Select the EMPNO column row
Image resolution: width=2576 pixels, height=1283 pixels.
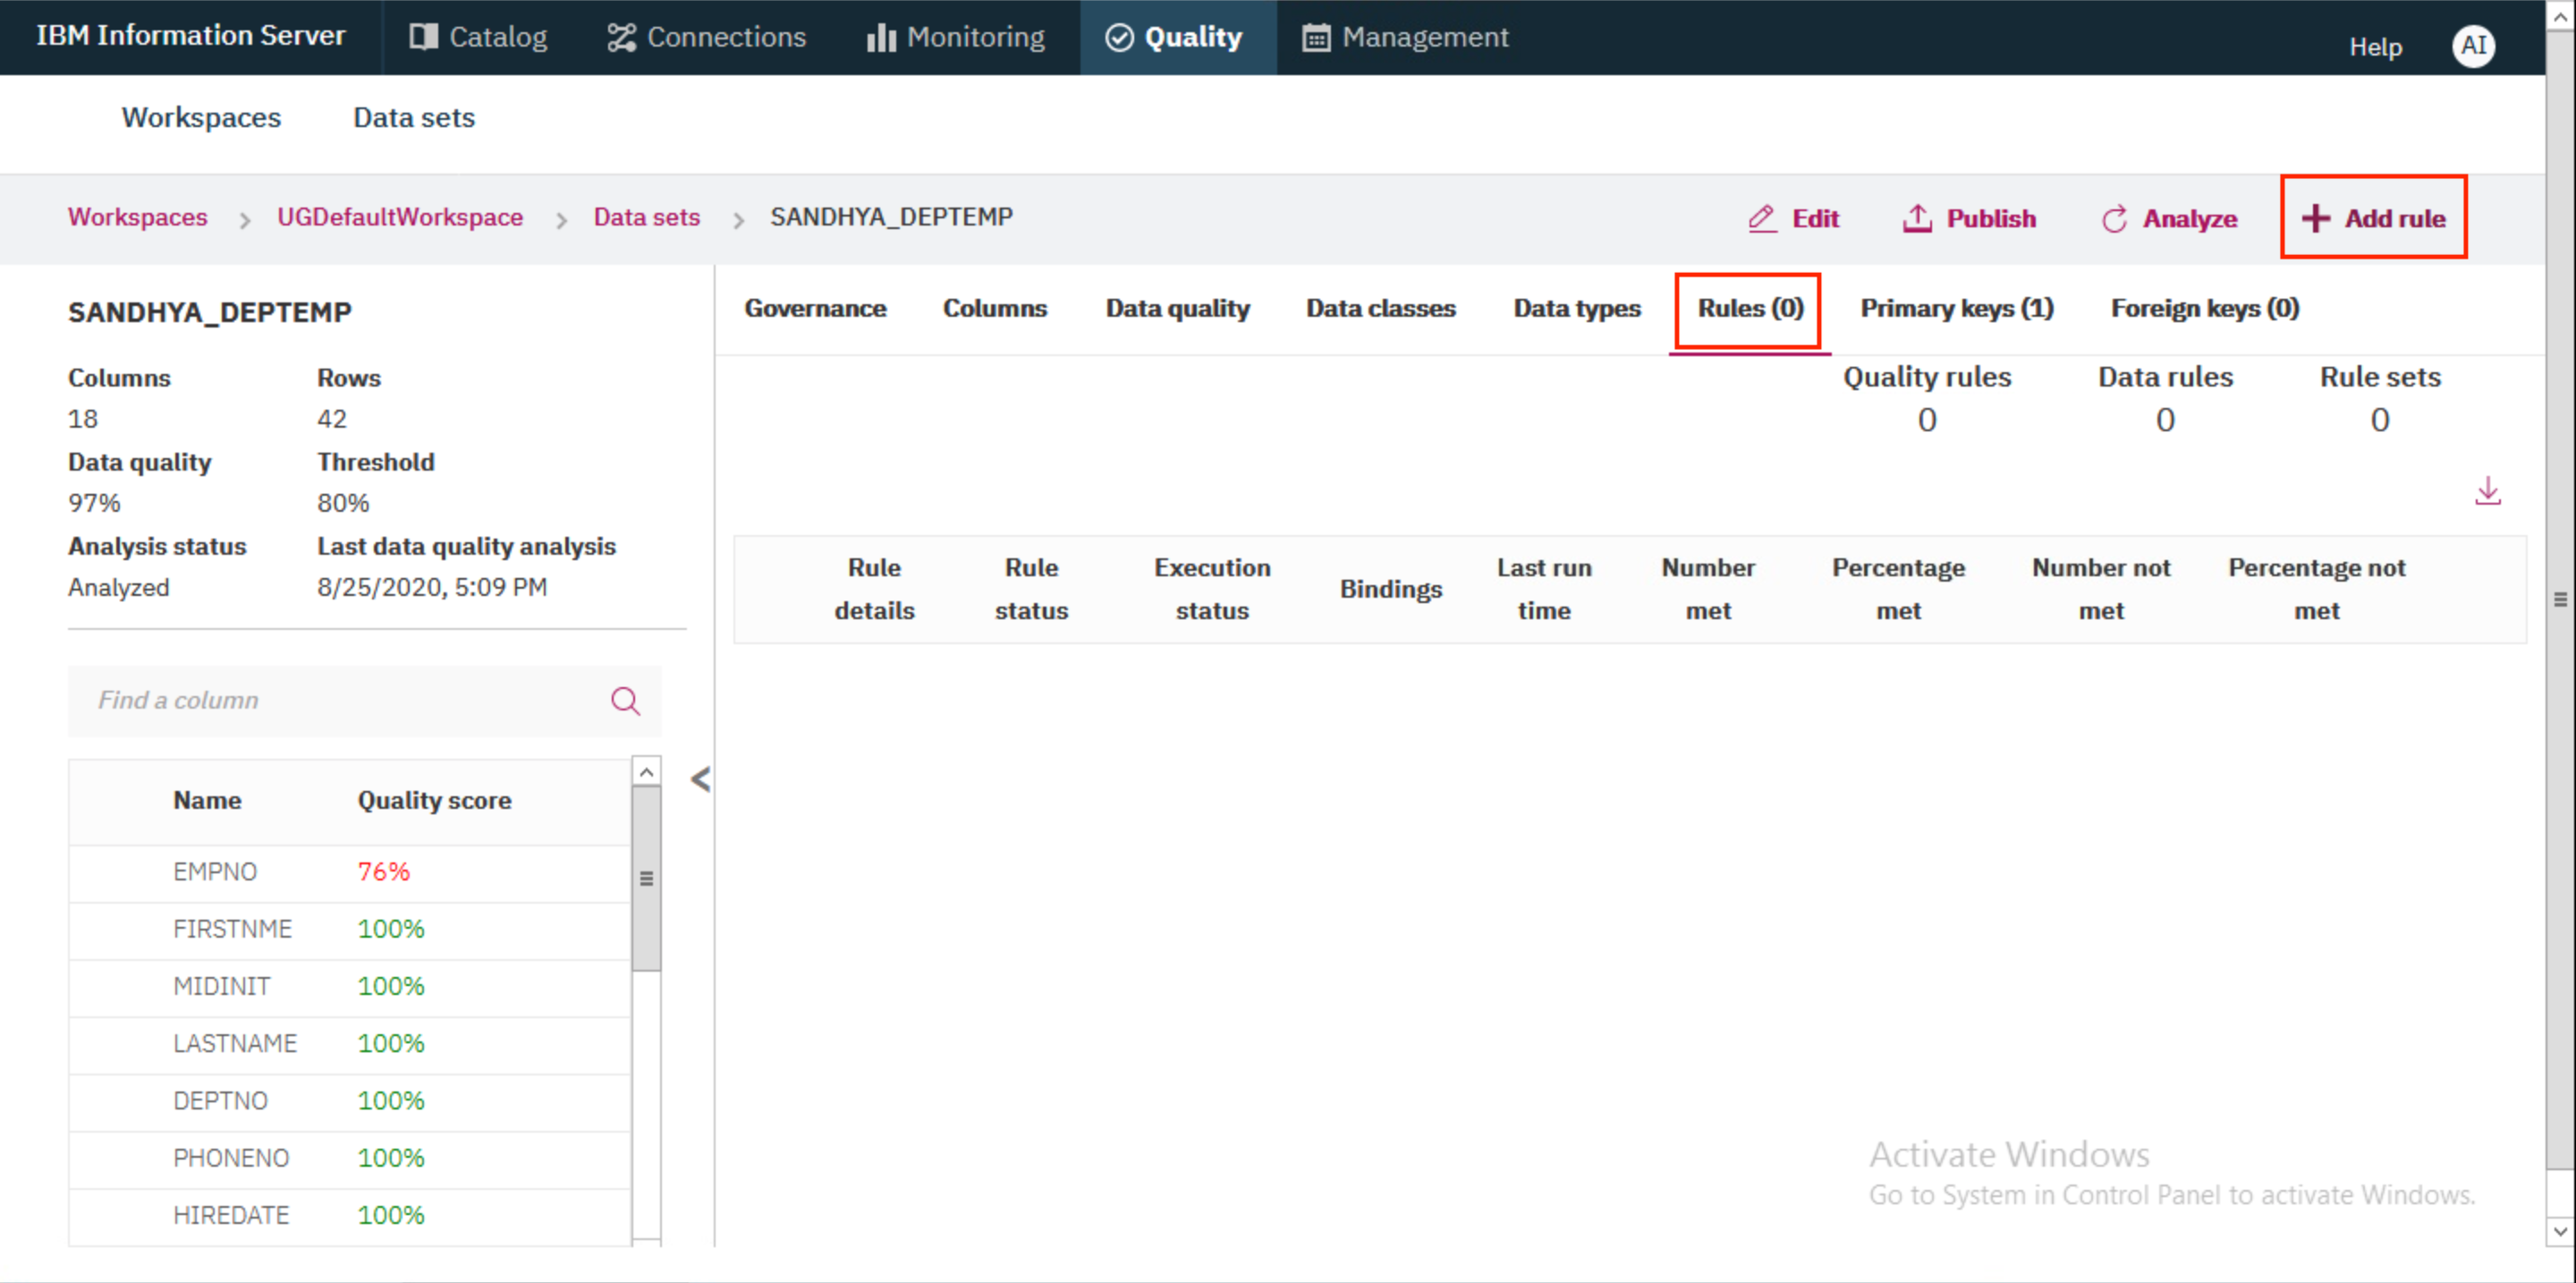350,872
